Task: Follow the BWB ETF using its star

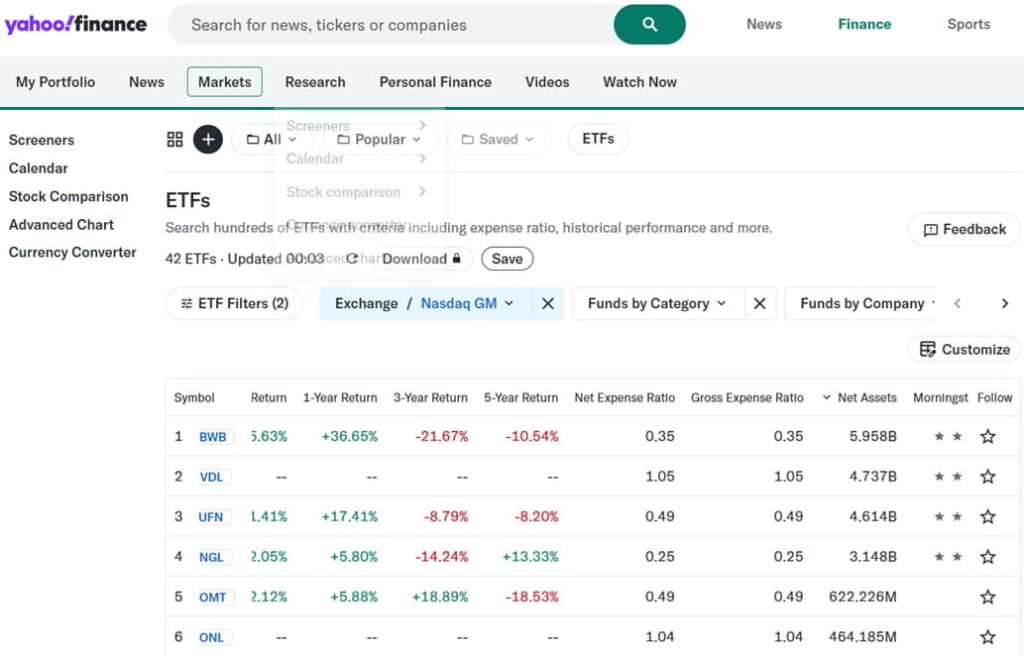Action: (x=988, y=436)
